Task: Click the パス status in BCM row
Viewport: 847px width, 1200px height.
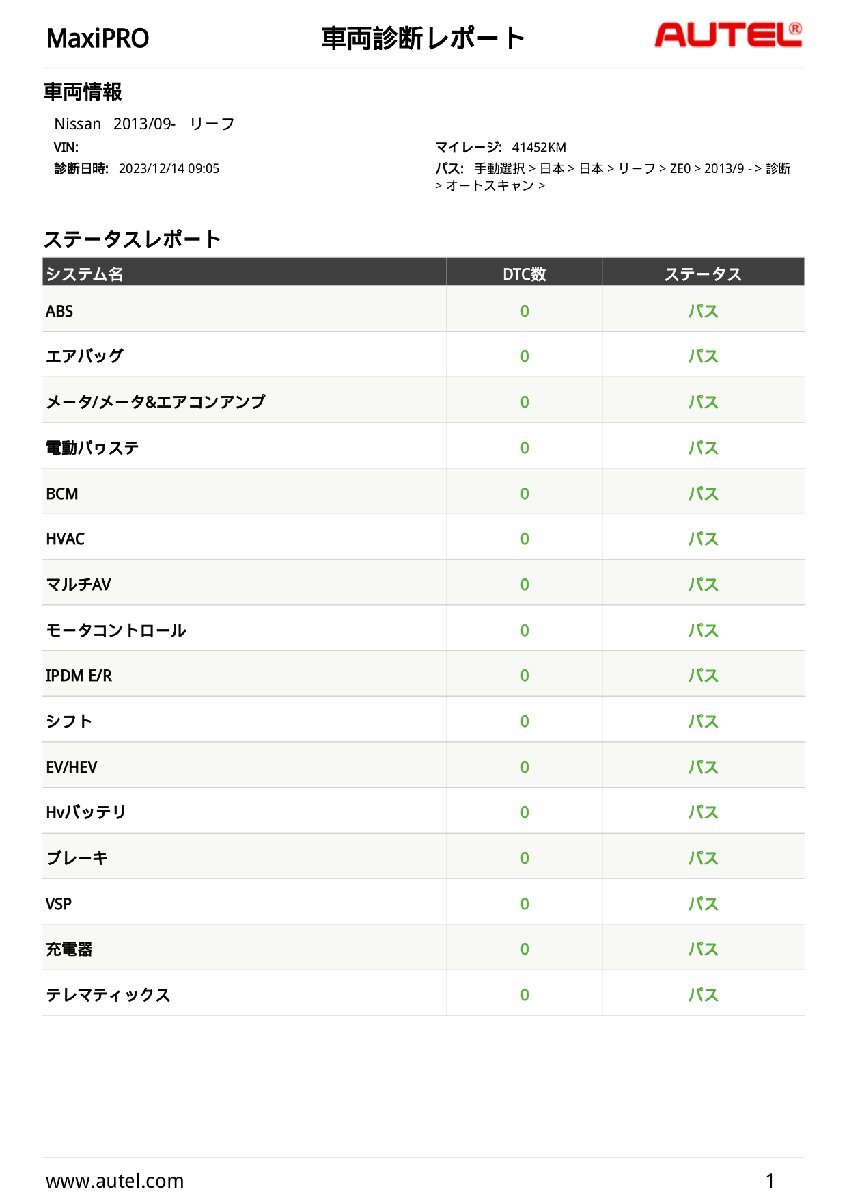Action: [x=703, y=494]
